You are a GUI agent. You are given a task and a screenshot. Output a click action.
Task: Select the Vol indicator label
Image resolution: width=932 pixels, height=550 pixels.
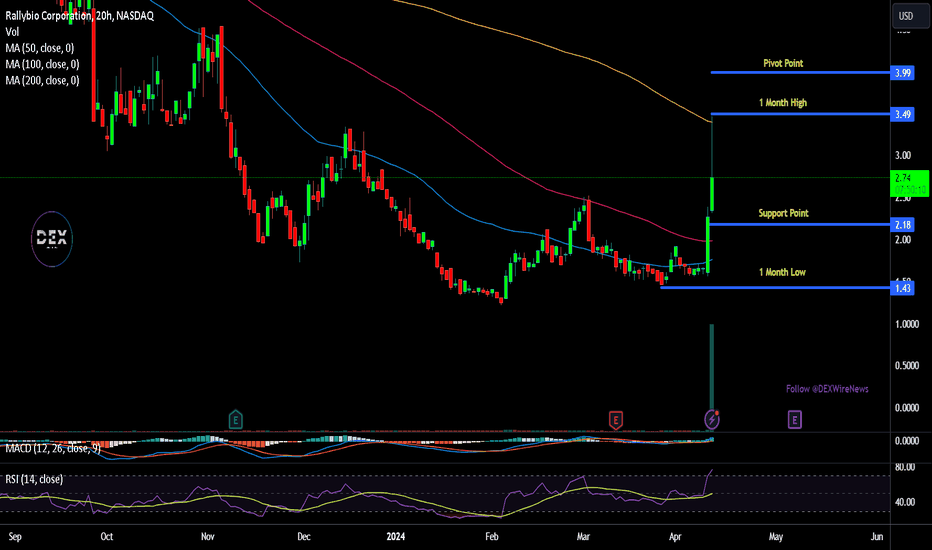(x=12, y=32)
